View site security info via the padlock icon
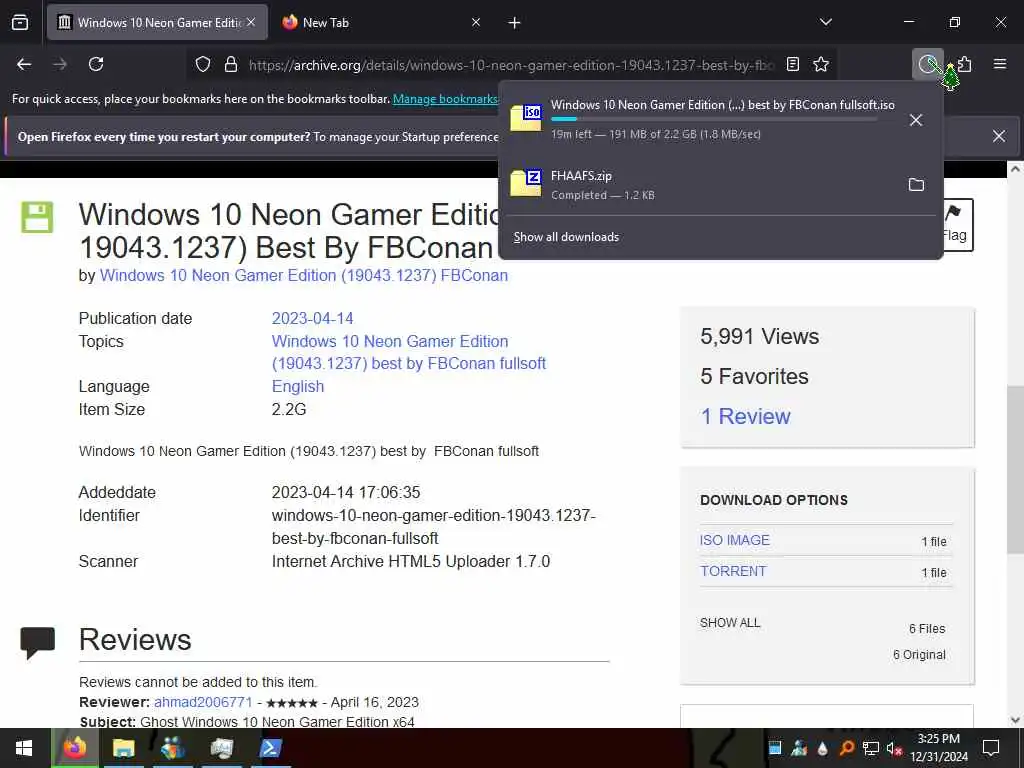Image resolution: width=1024 pixels, height=768 pixels. 231,64
